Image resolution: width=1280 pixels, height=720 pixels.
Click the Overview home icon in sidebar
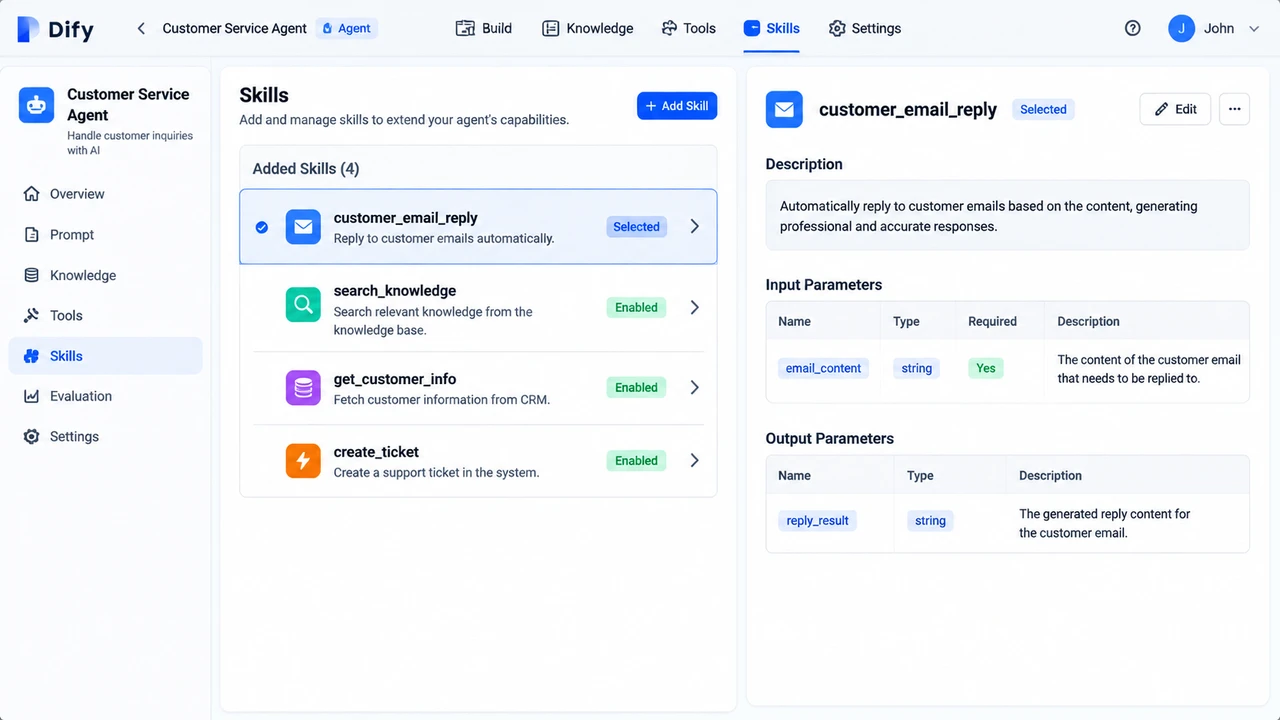[x=32, y=194]
